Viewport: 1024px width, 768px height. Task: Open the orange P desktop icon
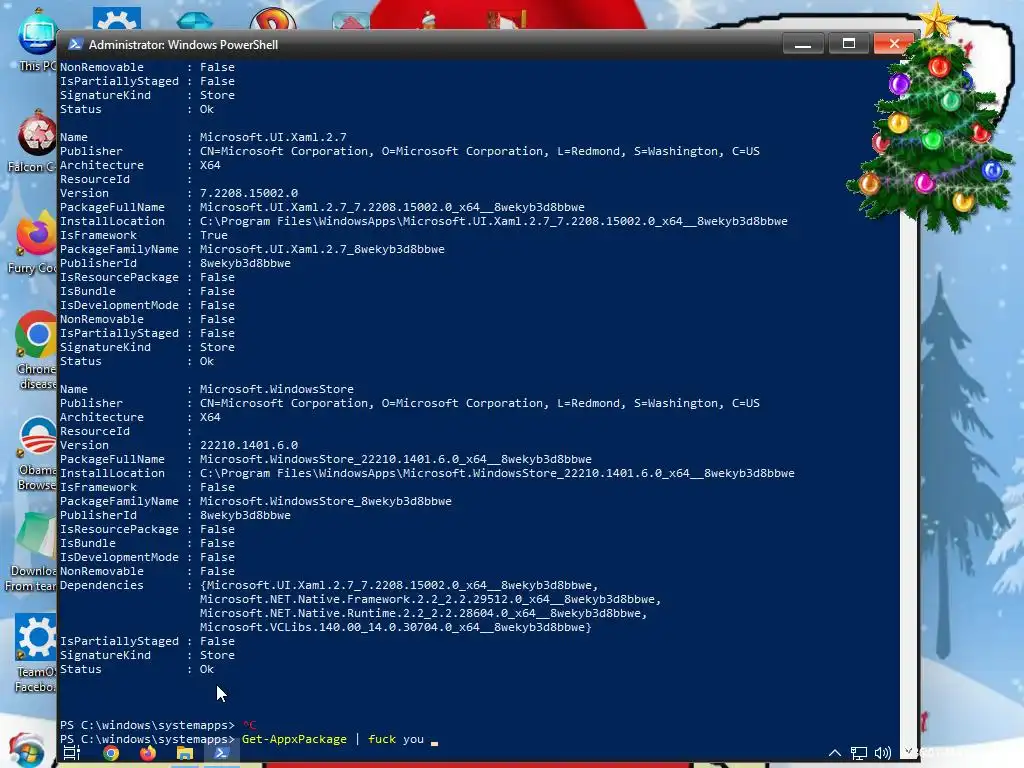(x=273, y=18)
